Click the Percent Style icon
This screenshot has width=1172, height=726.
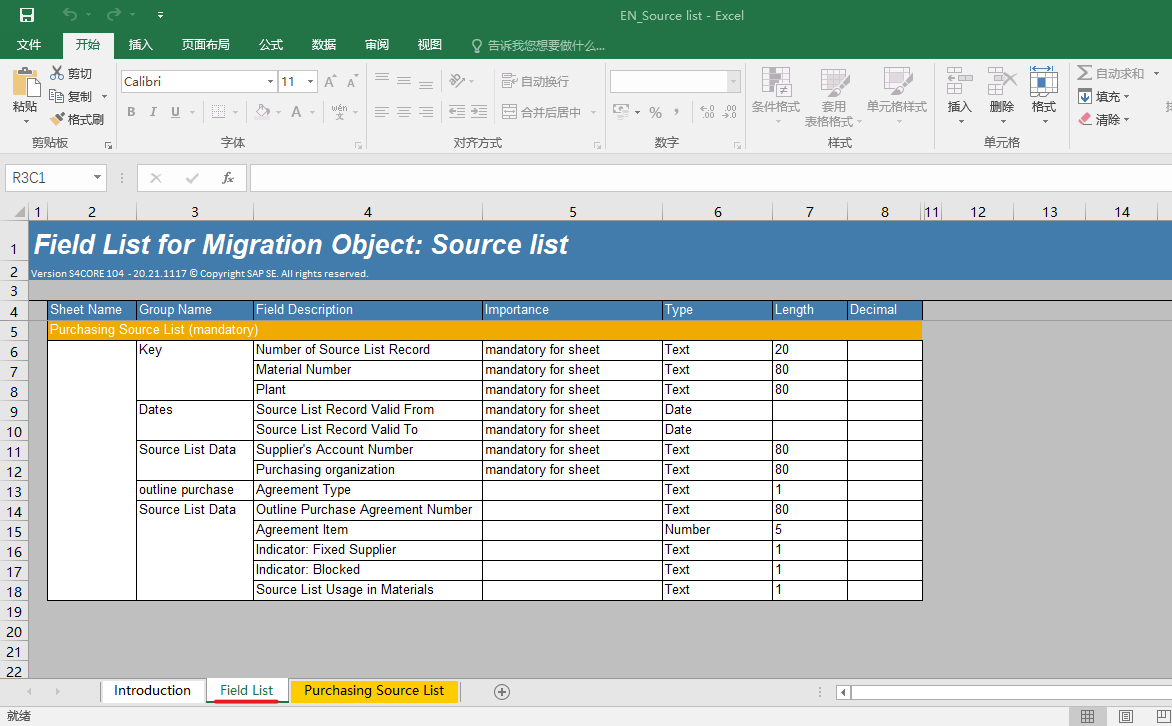(656, 112)
